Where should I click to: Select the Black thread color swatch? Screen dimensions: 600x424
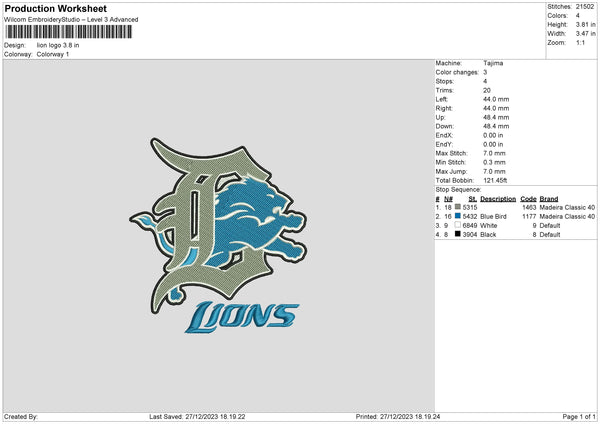tap(458, 234)
